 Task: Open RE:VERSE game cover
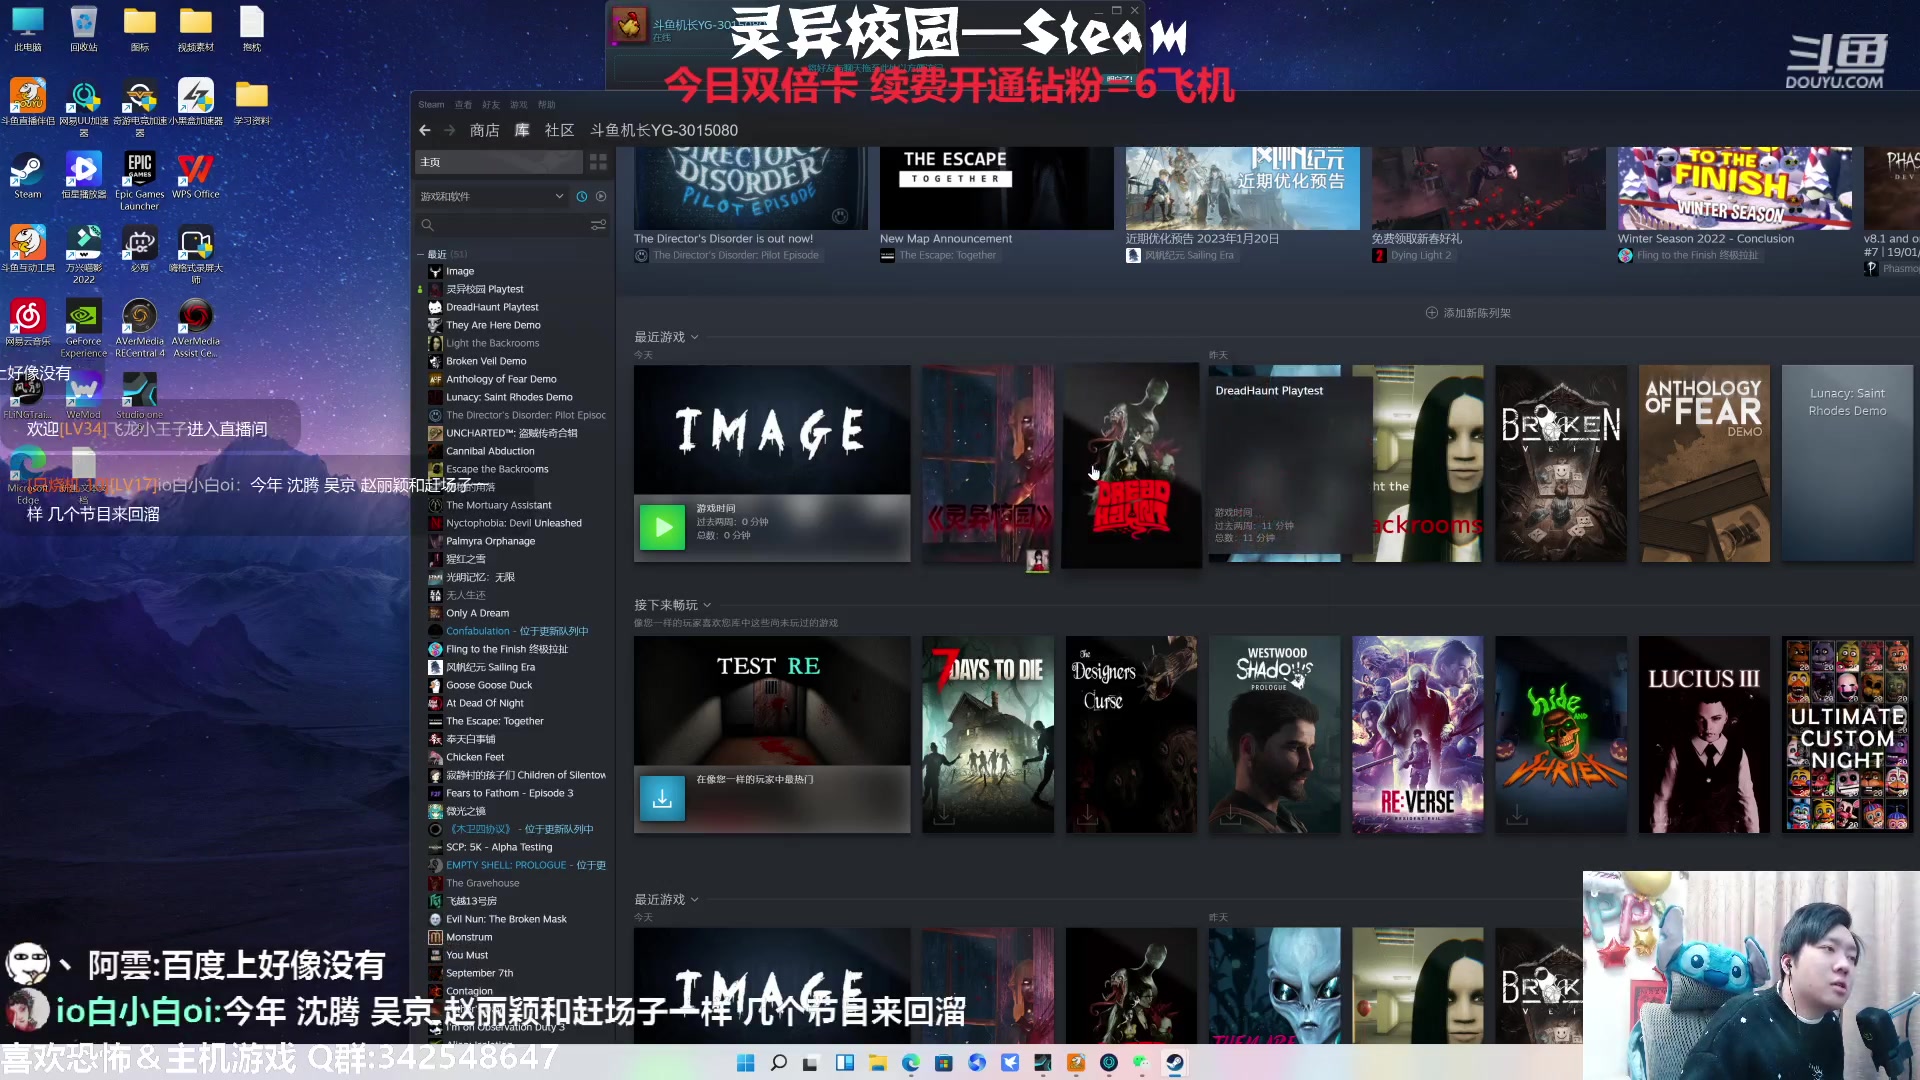[x=1417, y=735]
